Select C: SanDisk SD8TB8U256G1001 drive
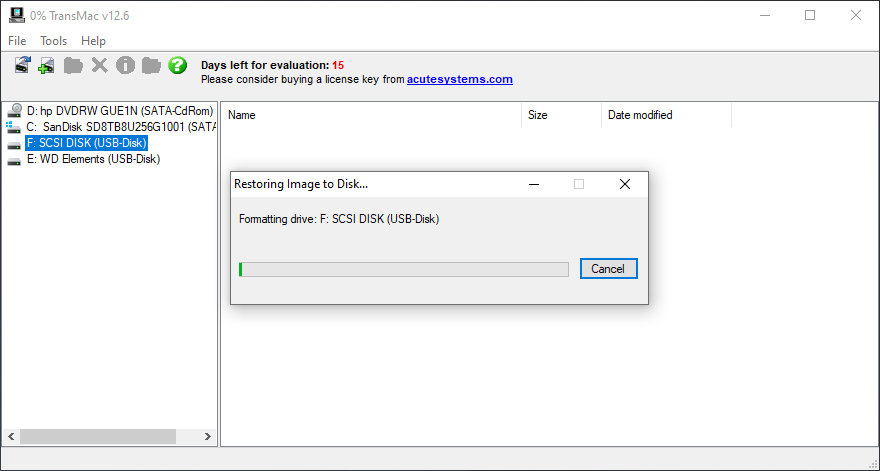 (121, 127)
